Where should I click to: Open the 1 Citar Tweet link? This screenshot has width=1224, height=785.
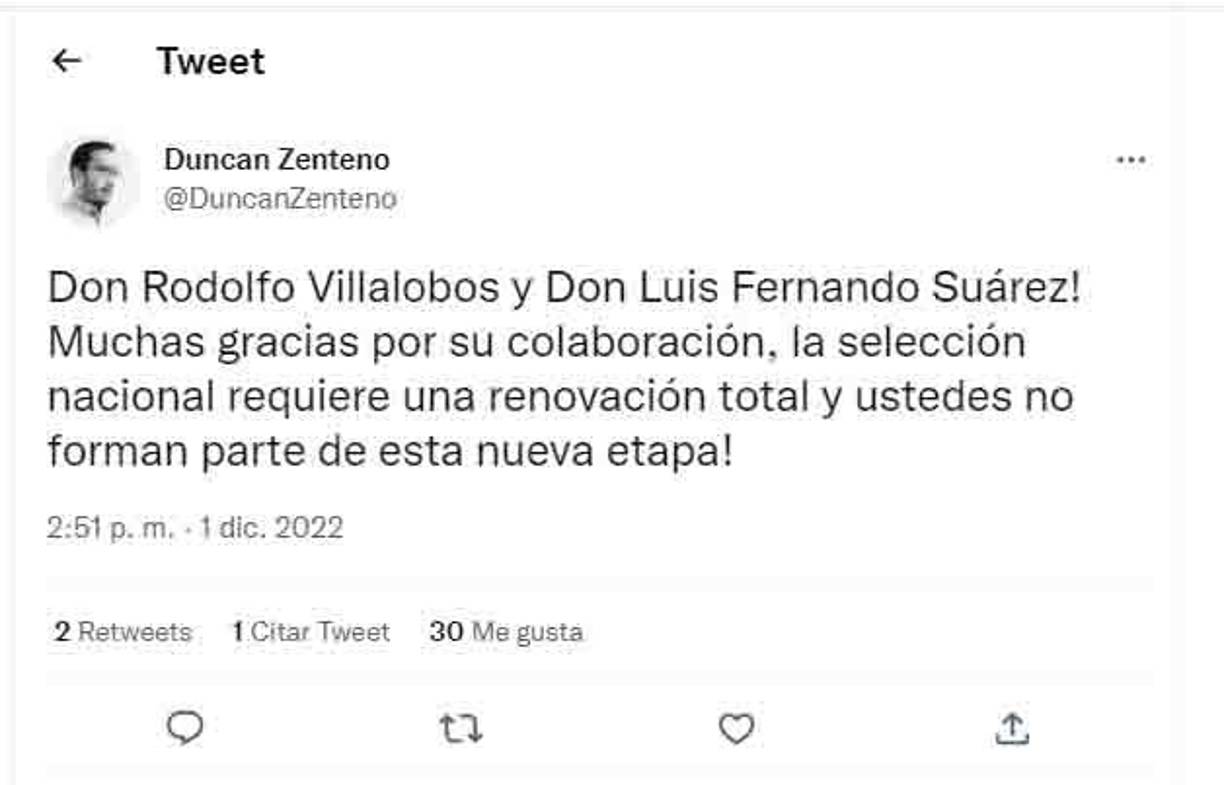click(310, 632)
